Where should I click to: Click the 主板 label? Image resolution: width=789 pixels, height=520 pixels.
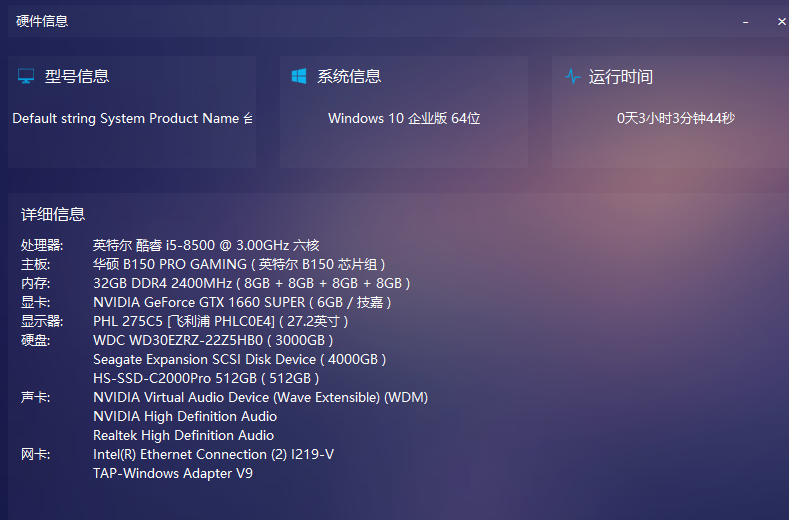[35, 264]
